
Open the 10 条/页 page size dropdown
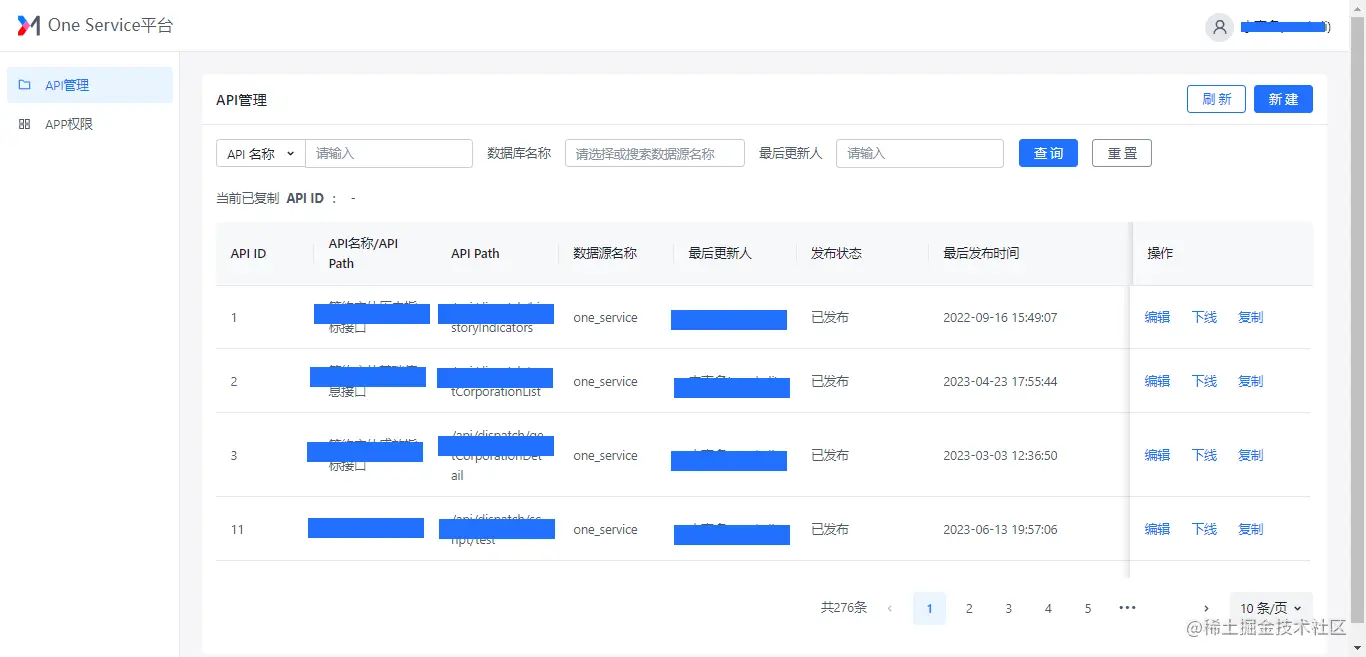coord(1271,608)
